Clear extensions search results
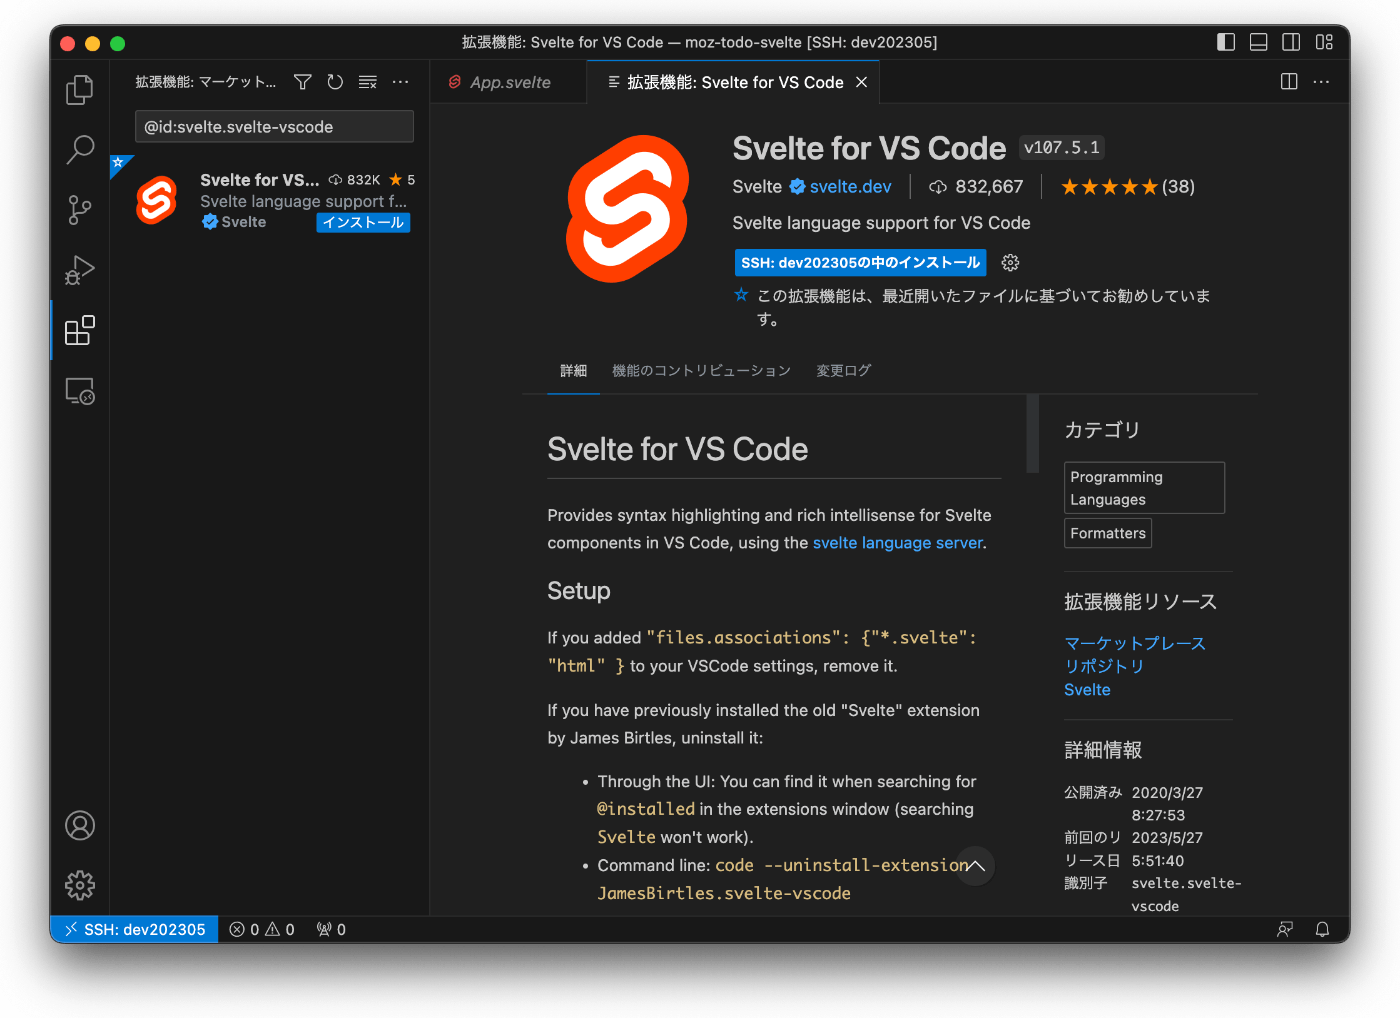Screen dimensions: 1400x1018 click(368, 82)
